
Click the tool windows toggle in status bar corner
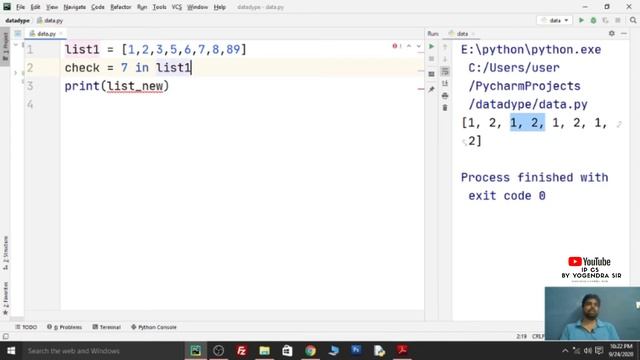pos(5,336)
